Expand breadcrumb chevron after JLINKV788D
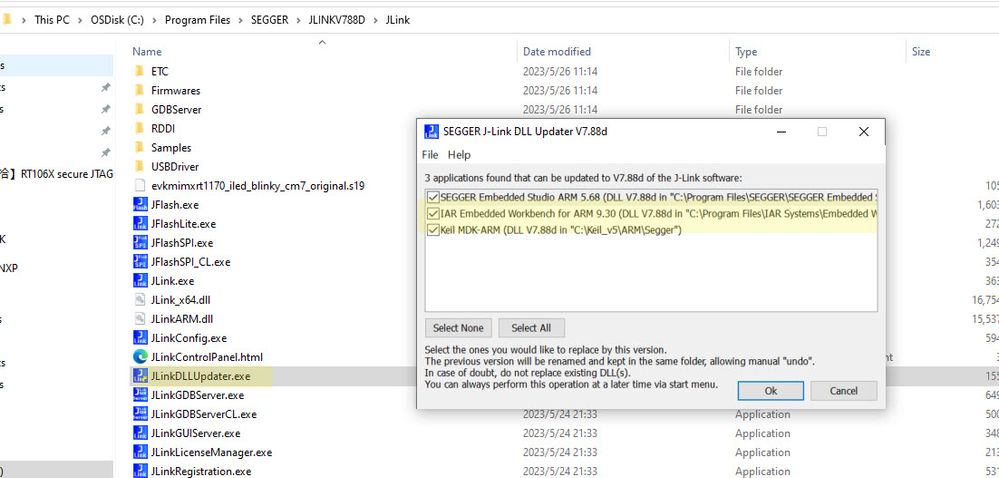Screen dimensions: 999x478 [x=375, y=20]
